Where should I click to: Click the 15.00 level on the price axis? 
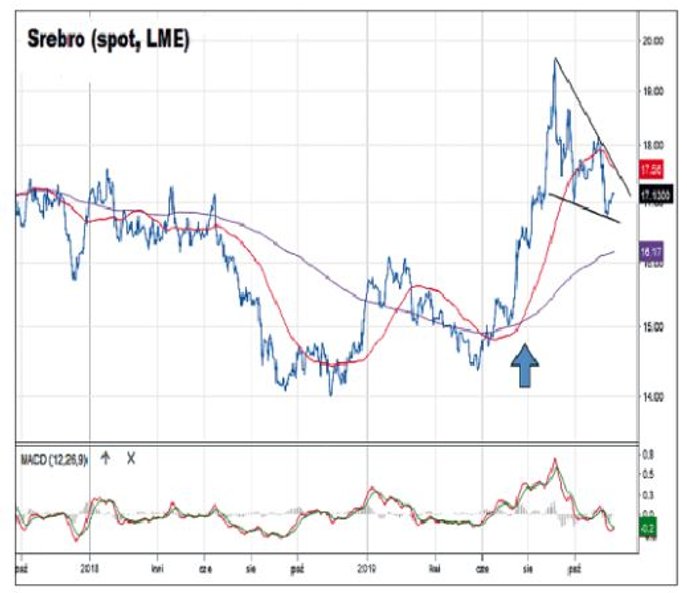[x=654, y=327]
